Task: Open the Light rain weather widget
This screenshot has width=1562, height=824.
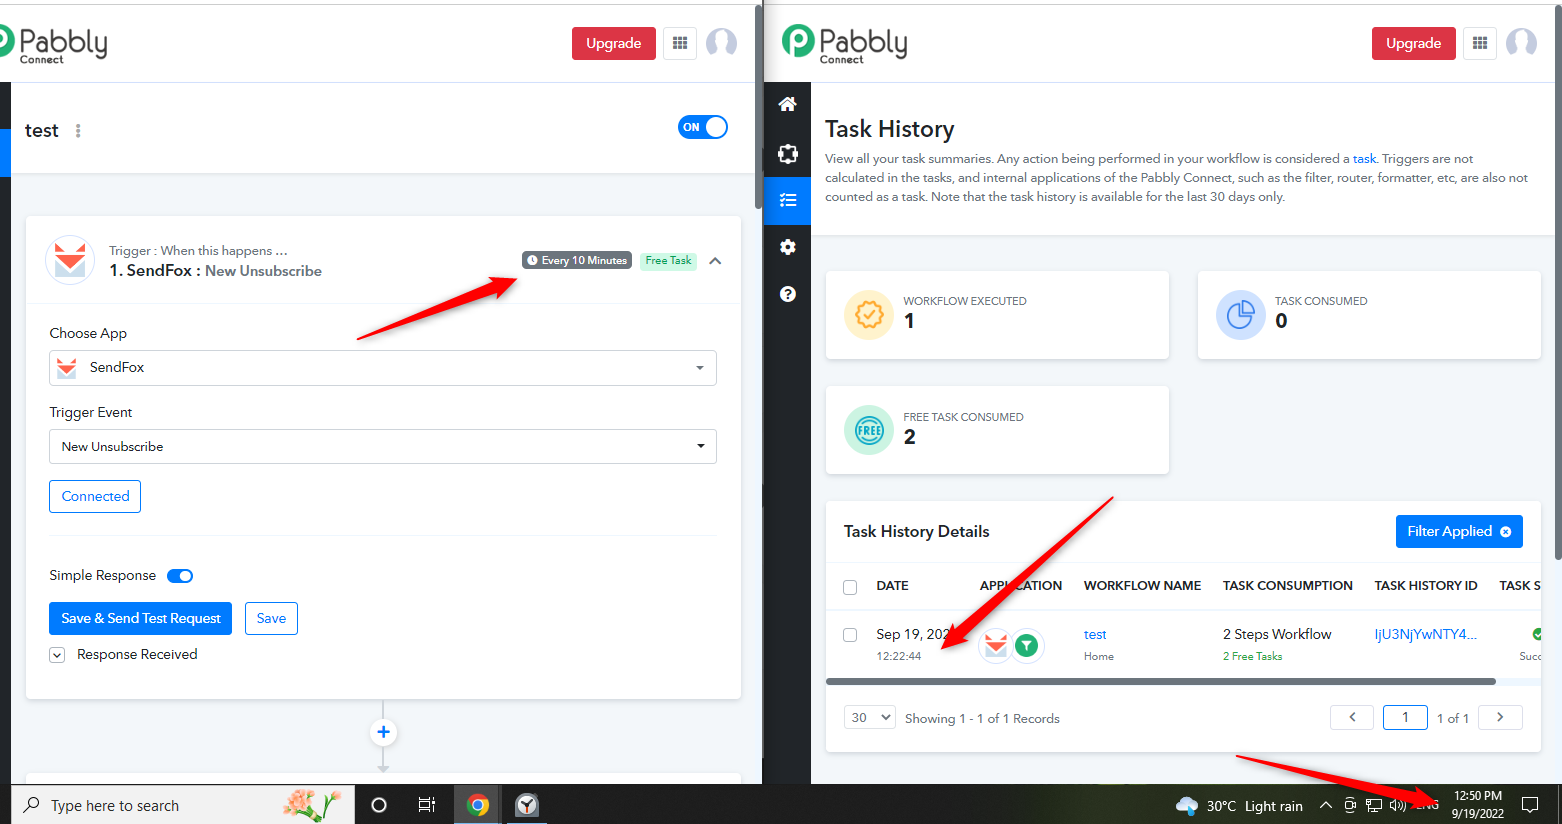Action: pyautogui.click(x=1240, y=806)
